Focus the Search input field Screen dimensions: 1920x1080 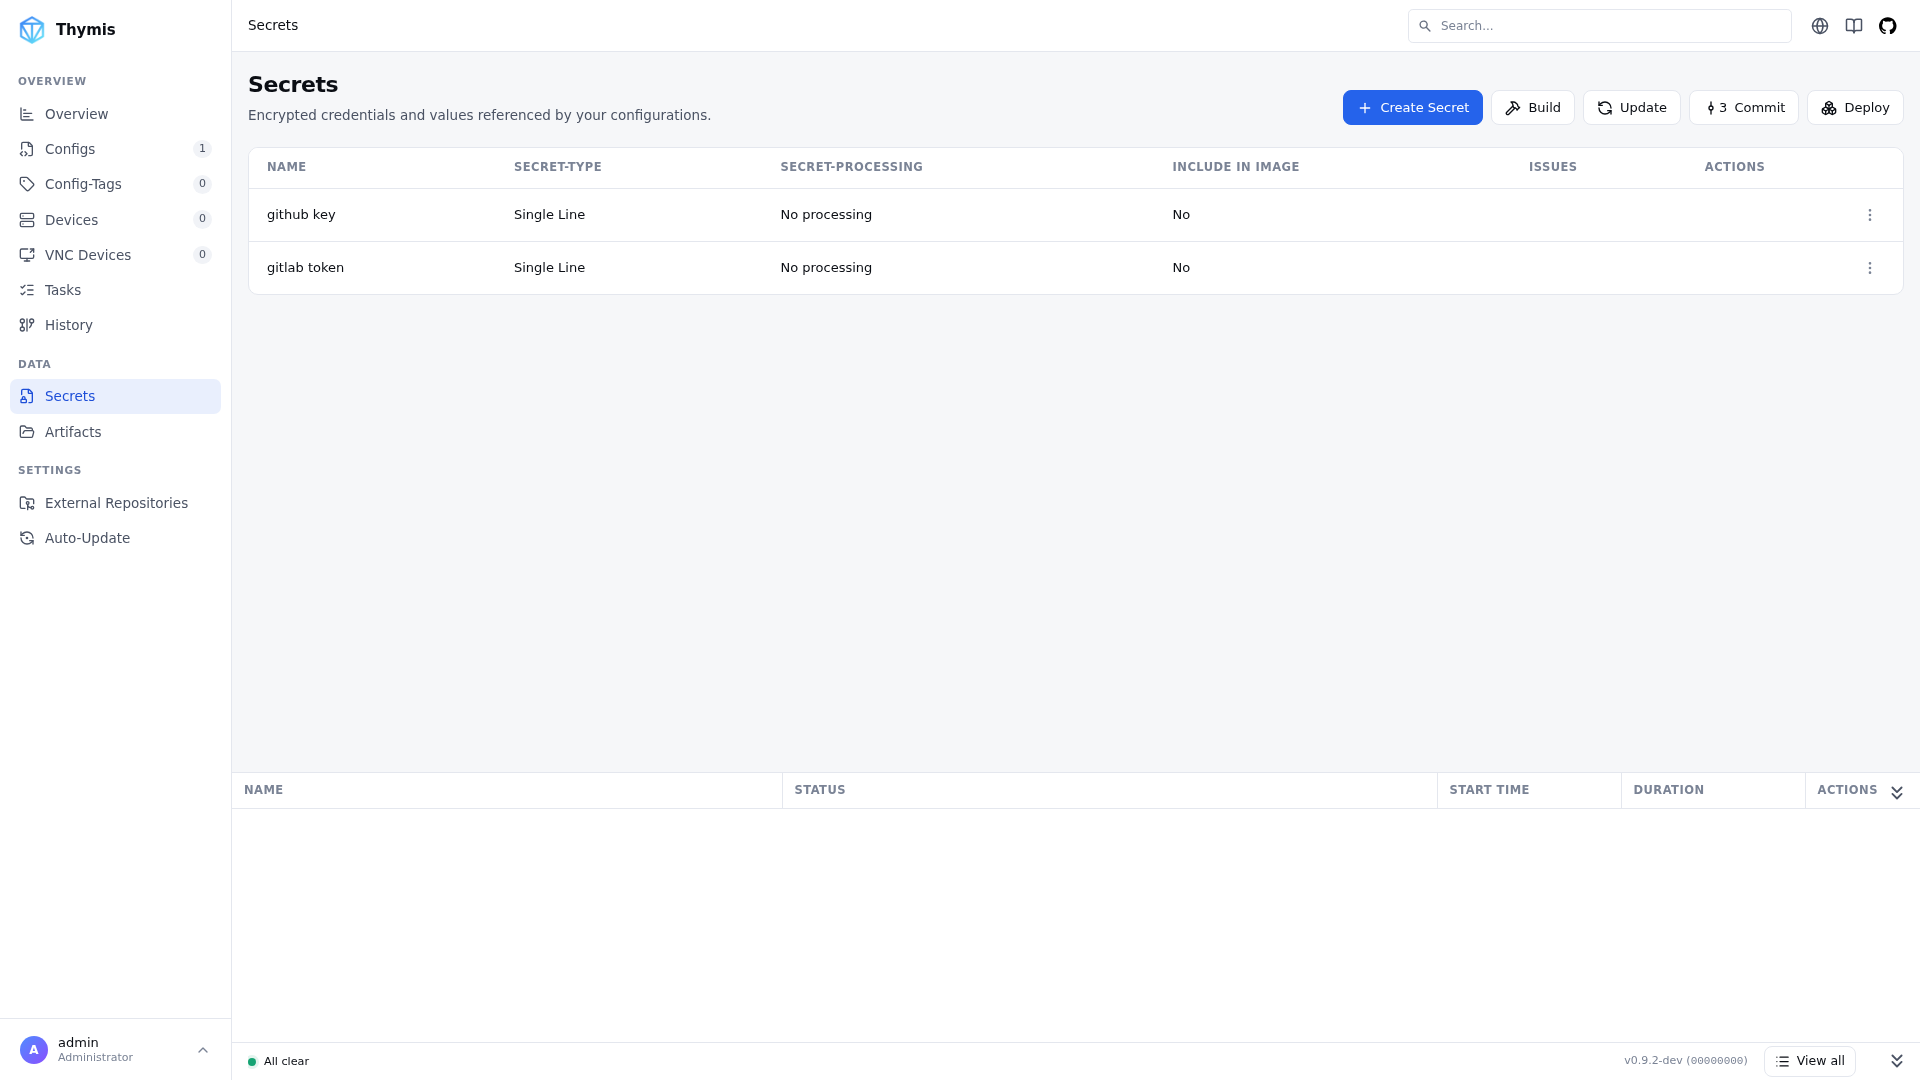(x=1599, y=26)
